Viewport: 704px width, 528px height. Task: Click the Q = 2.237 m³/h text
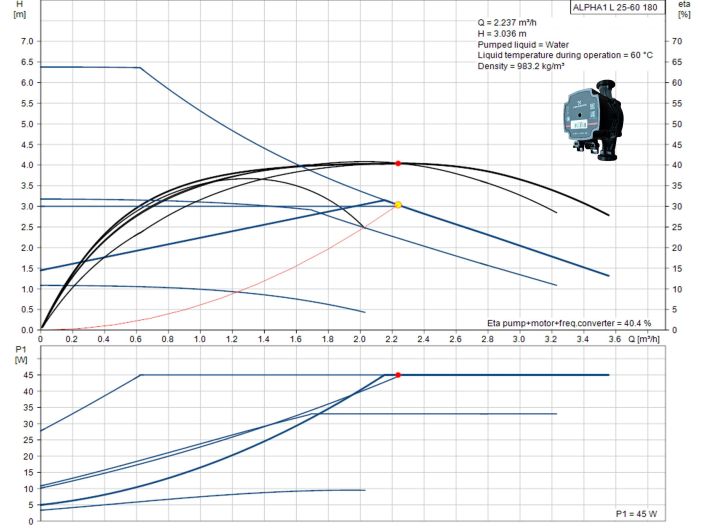(x=514, y=22)
